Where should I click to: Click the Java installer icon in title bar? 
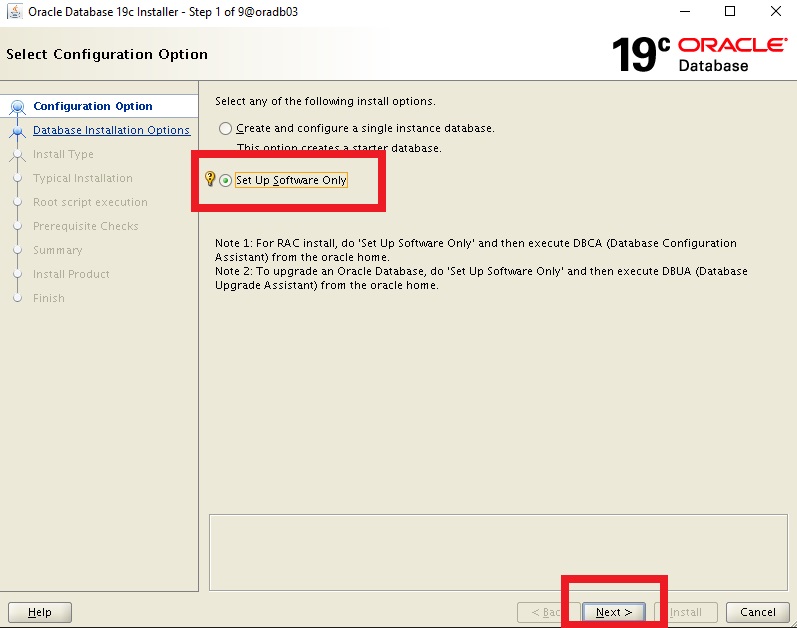pos(15,11)
